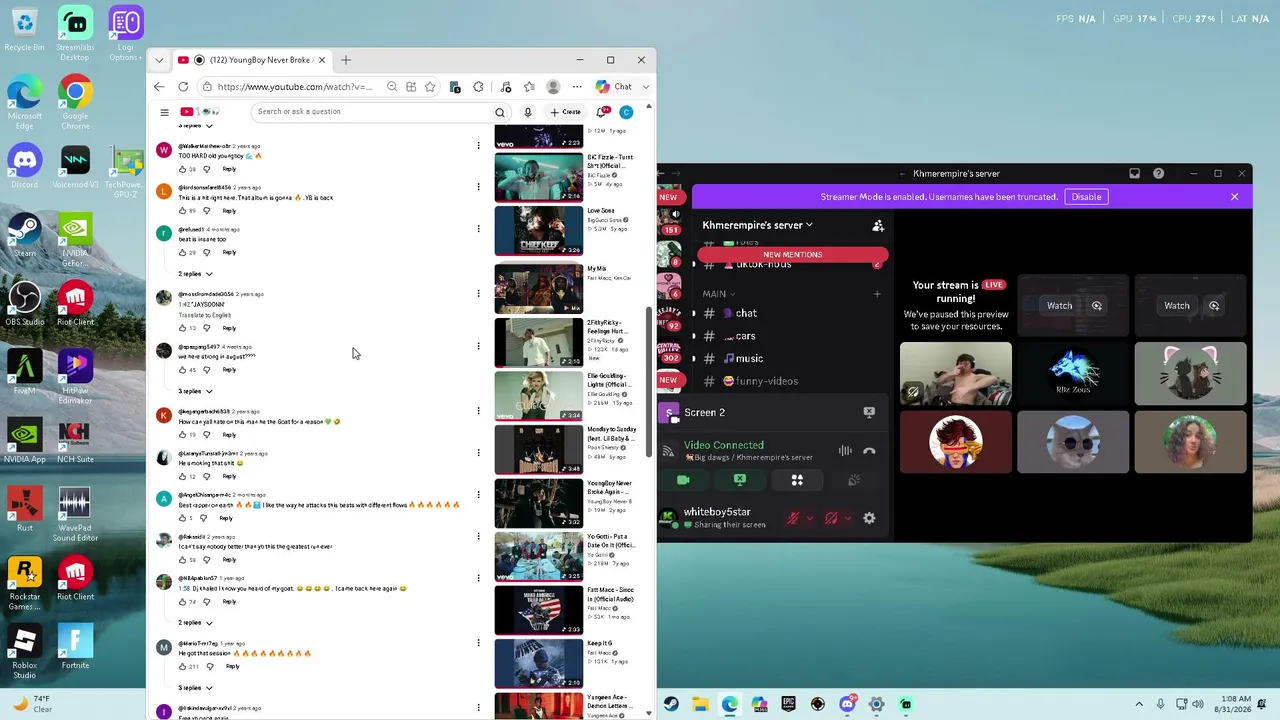Open the 'funny-videos' Discord channel

(766, 381)
